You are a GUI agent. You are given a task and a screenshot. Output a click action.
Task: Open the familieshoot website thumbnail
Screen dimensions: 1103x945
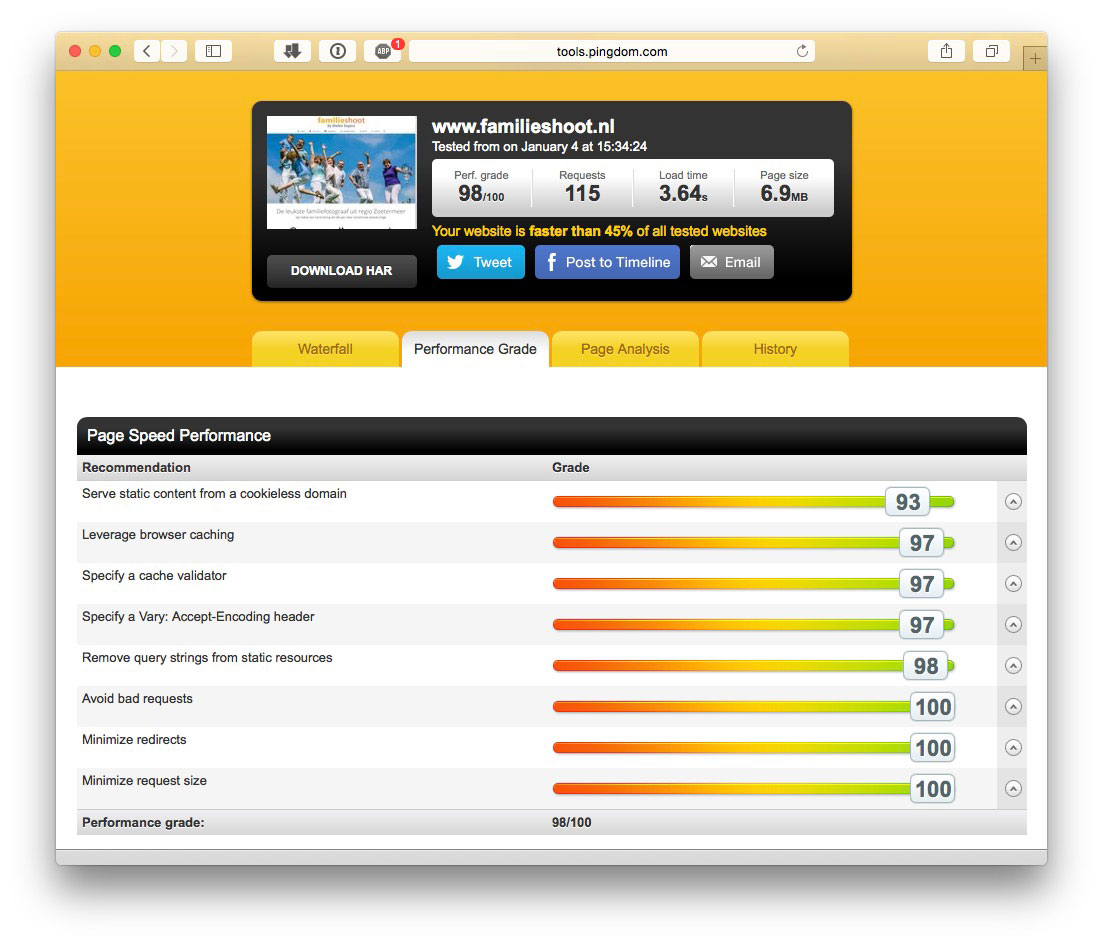click(341, 172)
